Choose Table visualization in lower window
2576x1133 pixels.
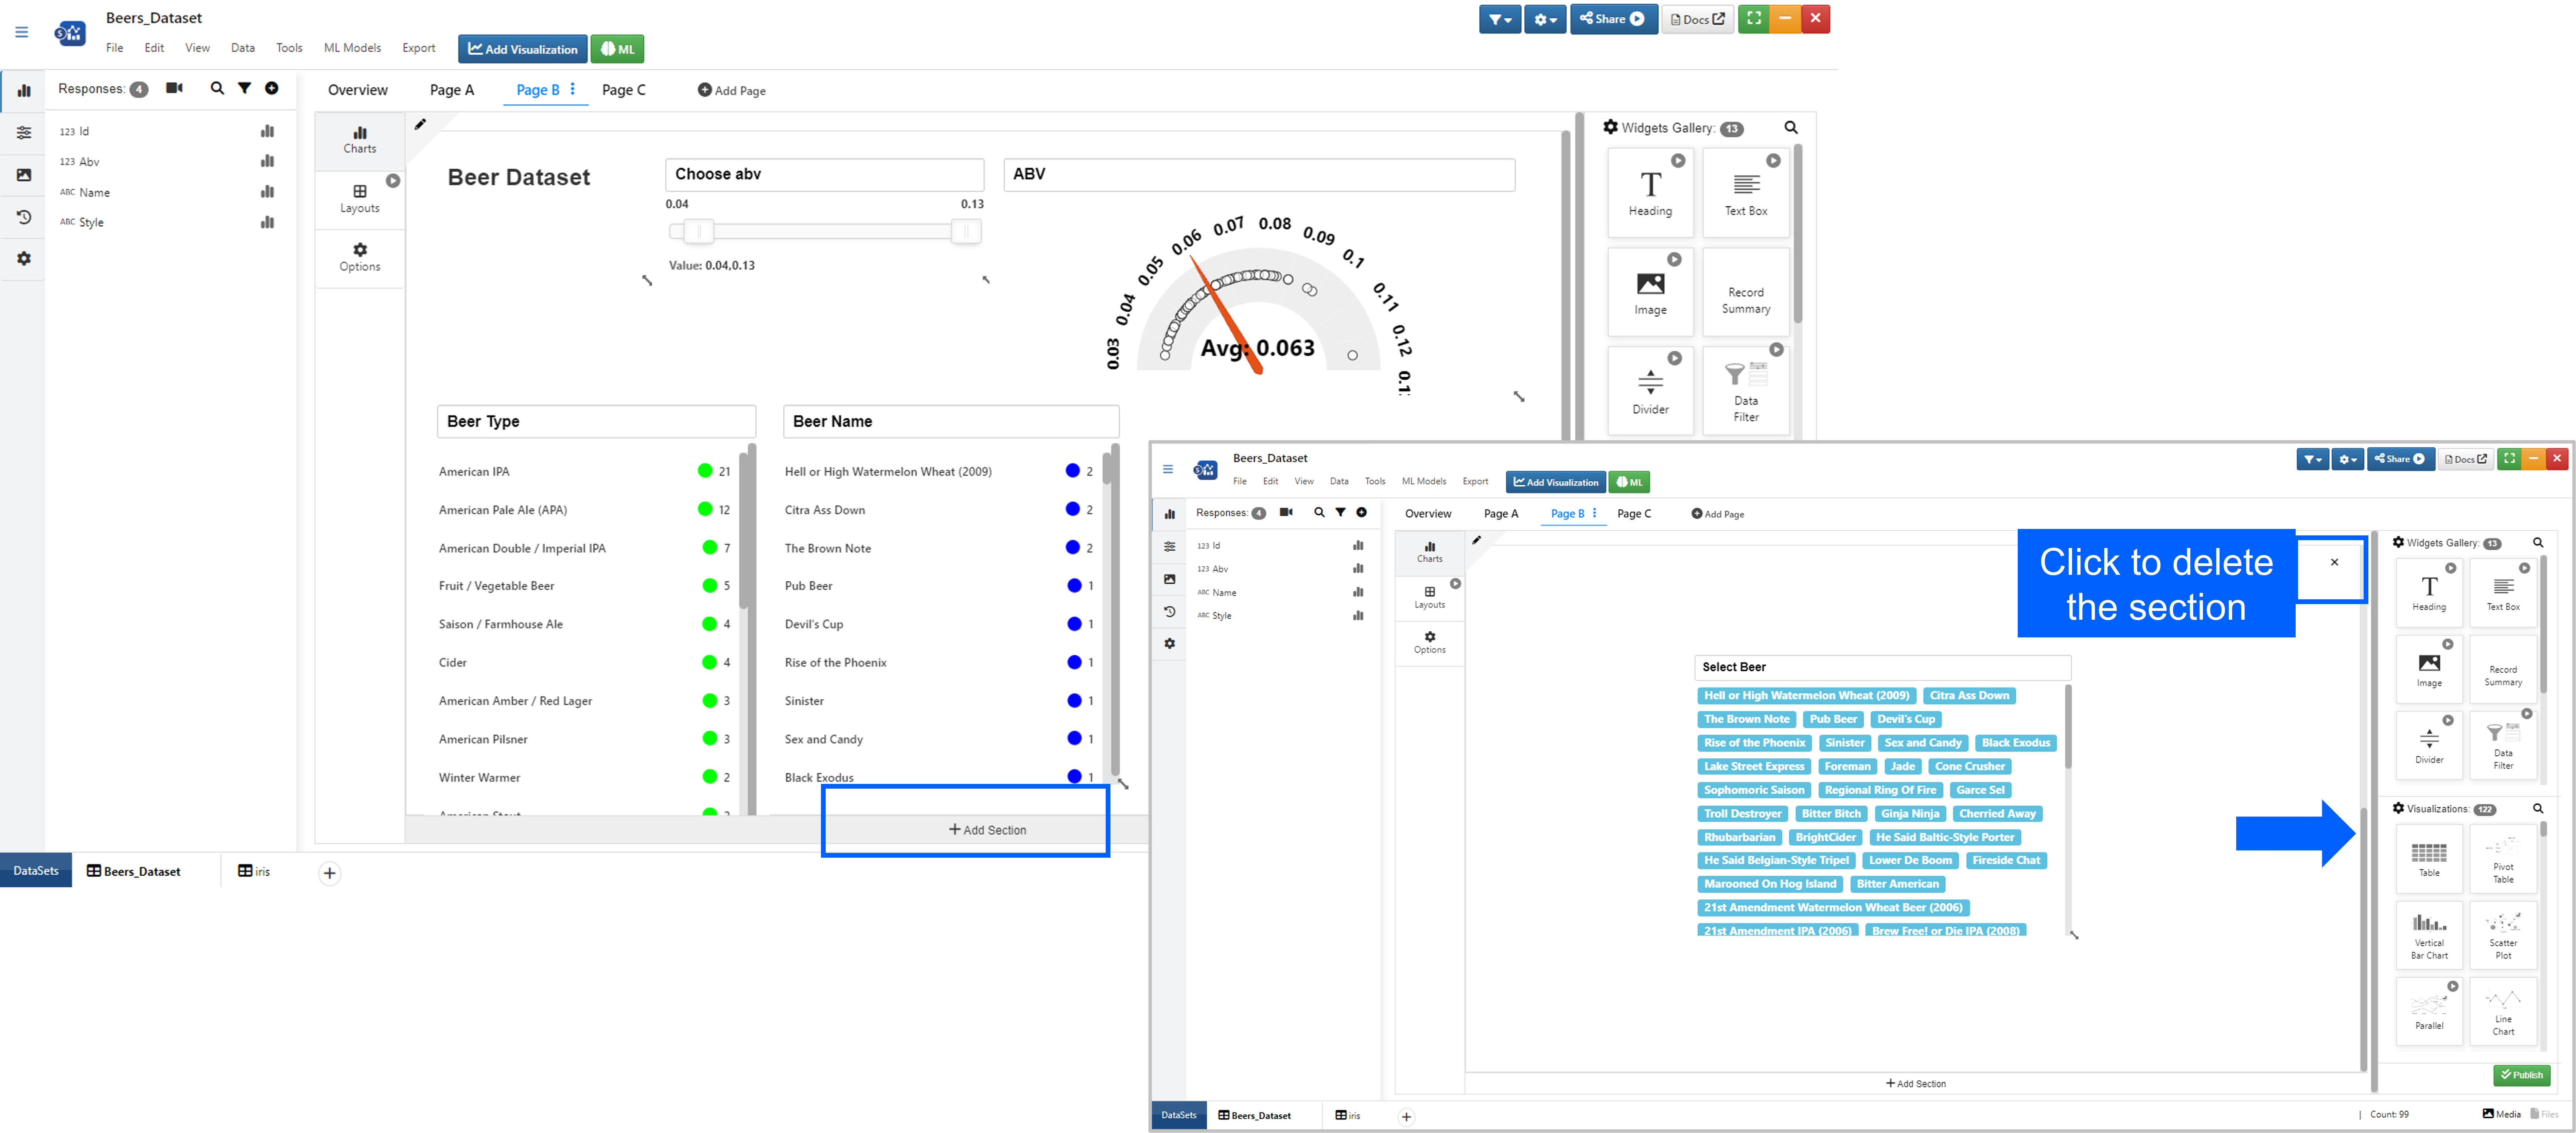coord(2429,859)
